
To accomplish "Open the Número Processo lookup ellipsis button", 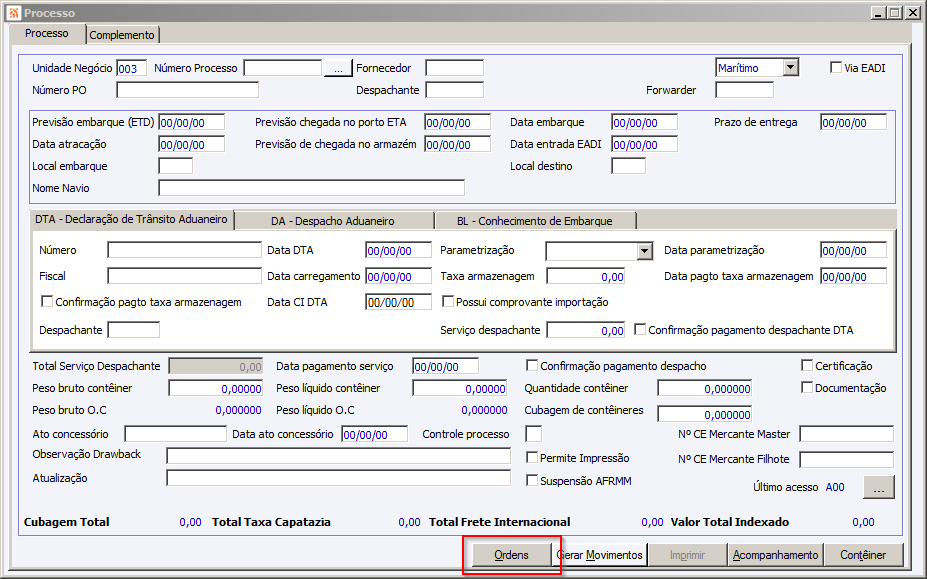I will click(x=338, y=69).
